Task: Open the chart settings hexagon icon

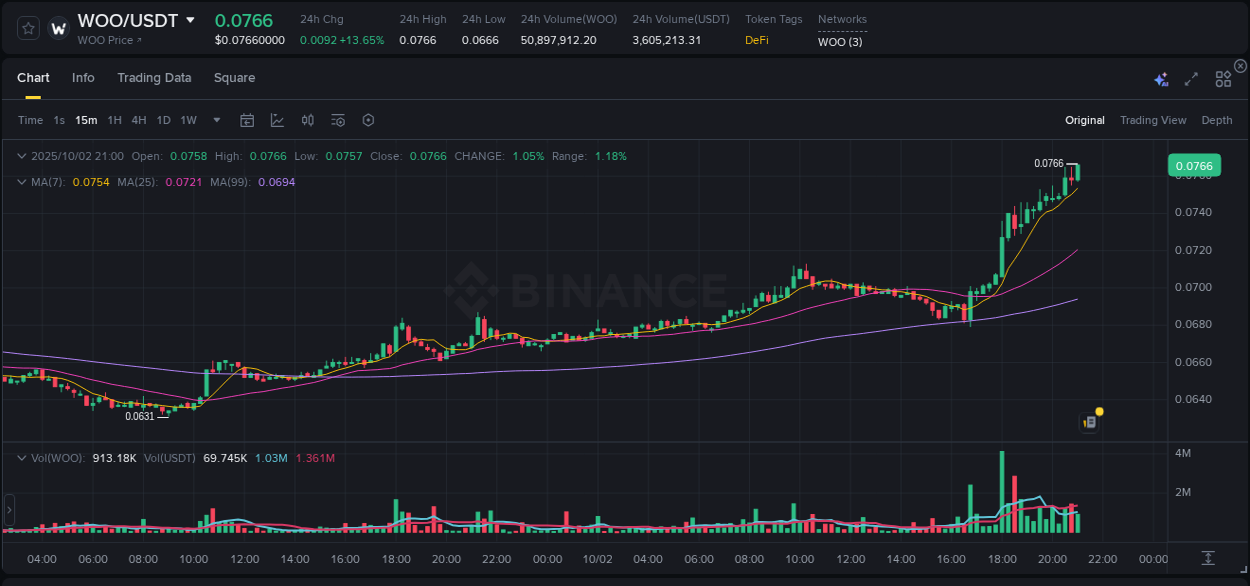Action: click(368, 119)
